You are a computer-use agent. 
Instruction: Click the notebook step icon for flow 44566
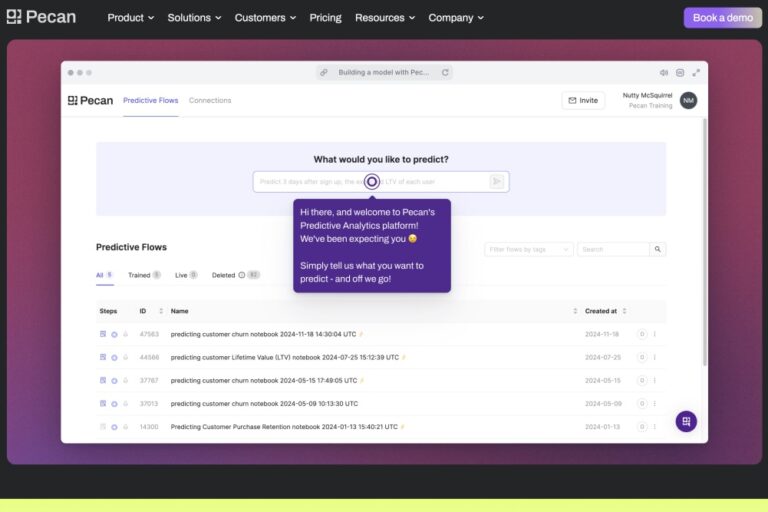(x=103, y=357)
